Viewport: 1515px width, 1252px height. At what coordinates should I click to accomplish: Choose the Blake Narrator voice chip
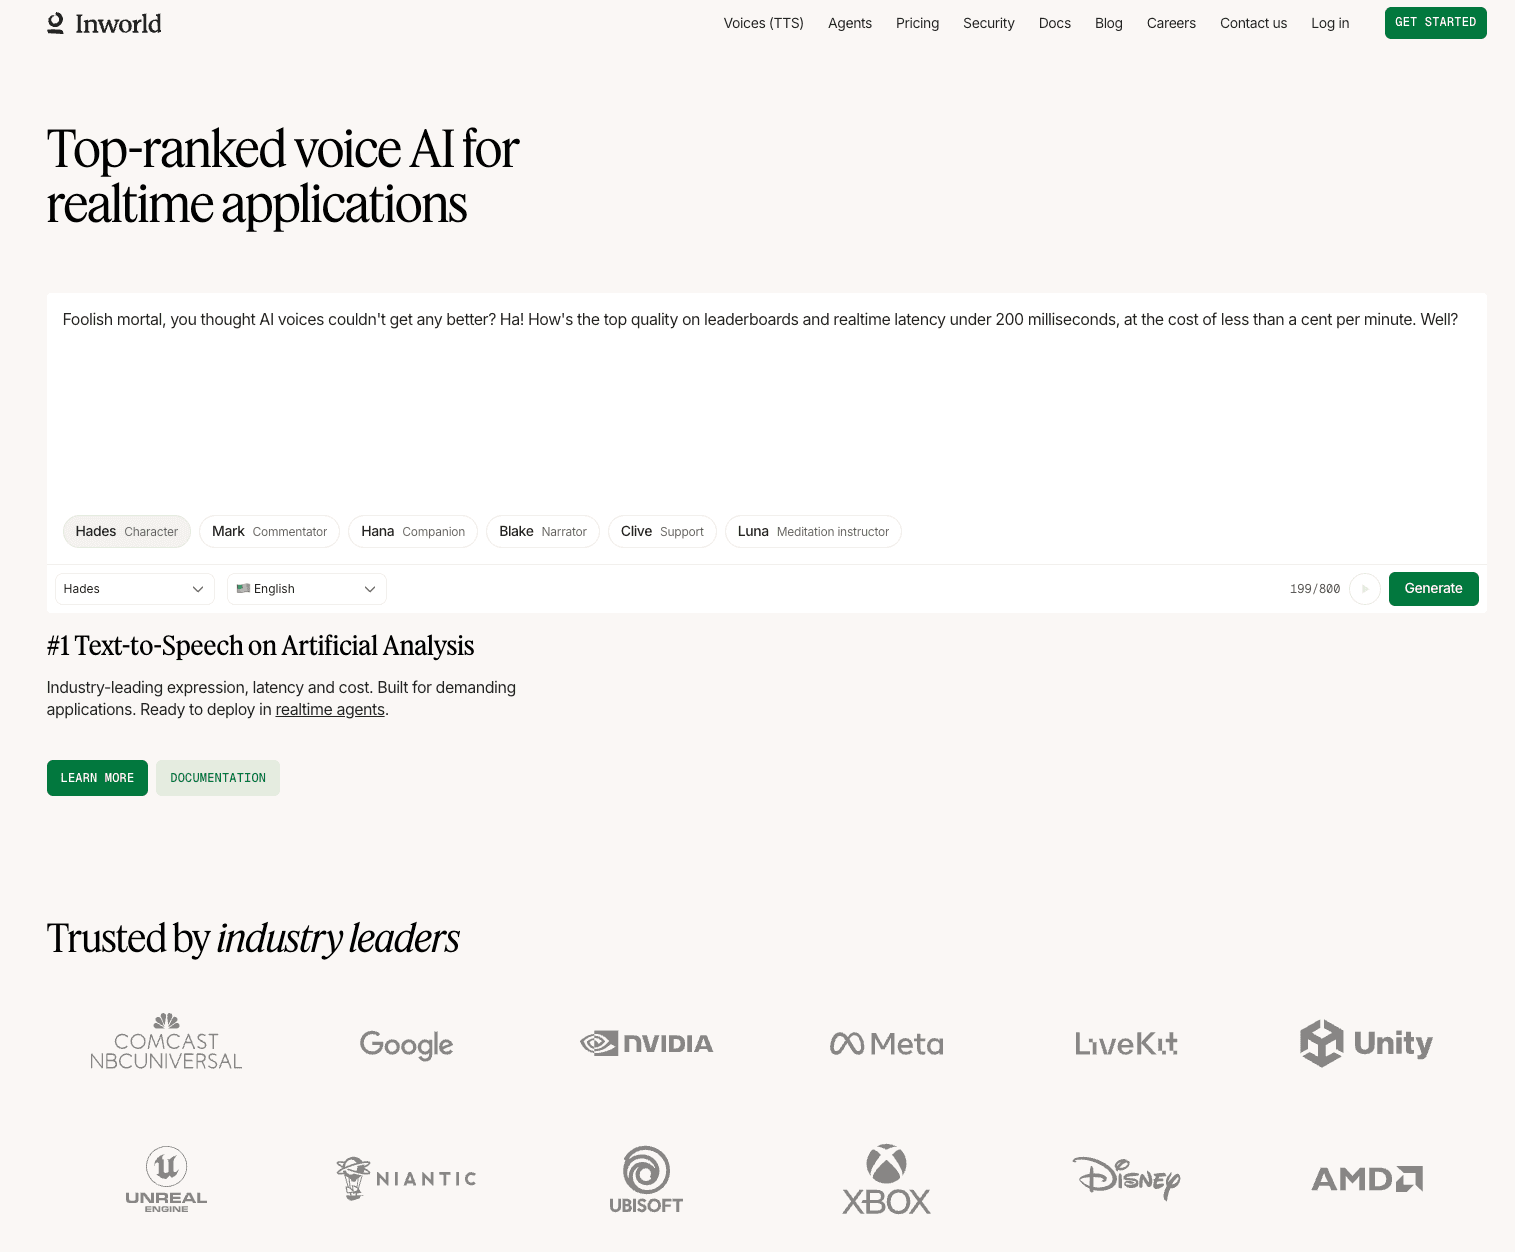pyautogui.click(x=543, y=532)
